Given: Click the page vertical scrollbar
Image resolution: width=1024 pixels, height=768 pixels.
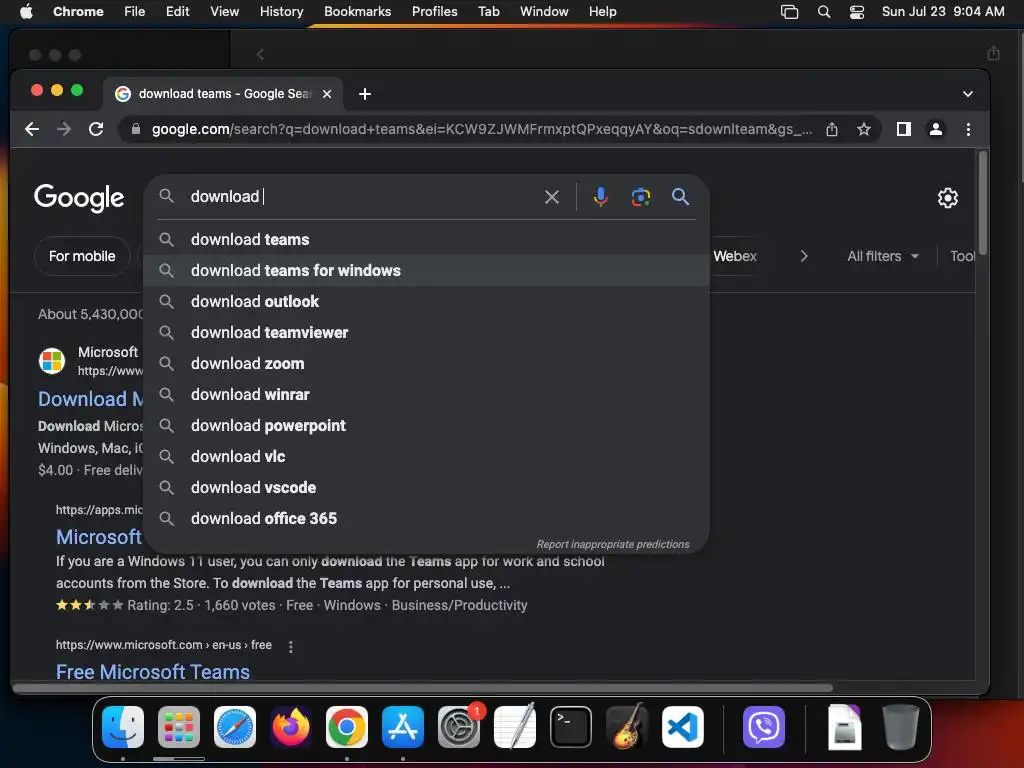Looking at the screenshot, I should tap(982, 202).
